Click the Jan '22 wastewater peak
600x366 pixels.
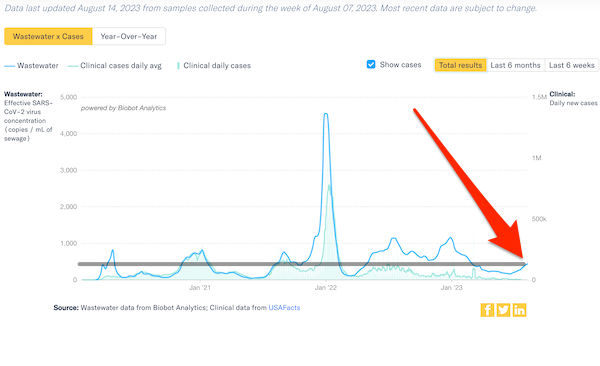pyautogui.click(x=326, y=114)
